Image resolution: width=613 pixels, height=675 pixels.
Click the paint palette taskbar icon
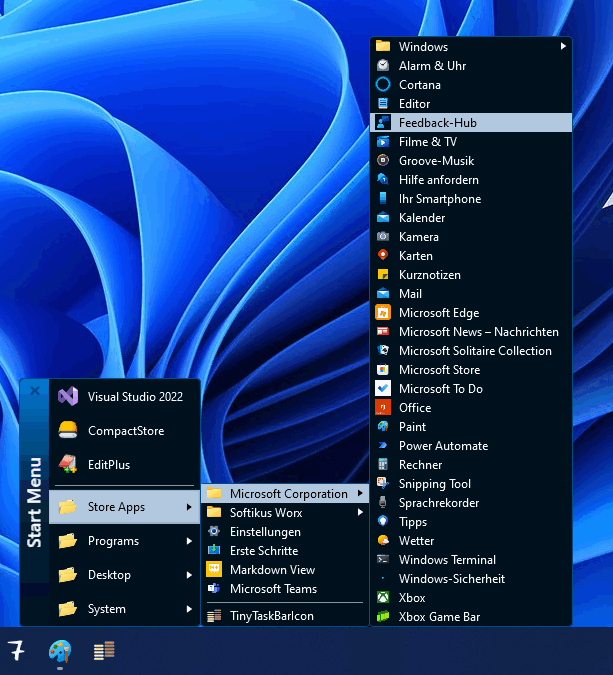pos(60,651)
